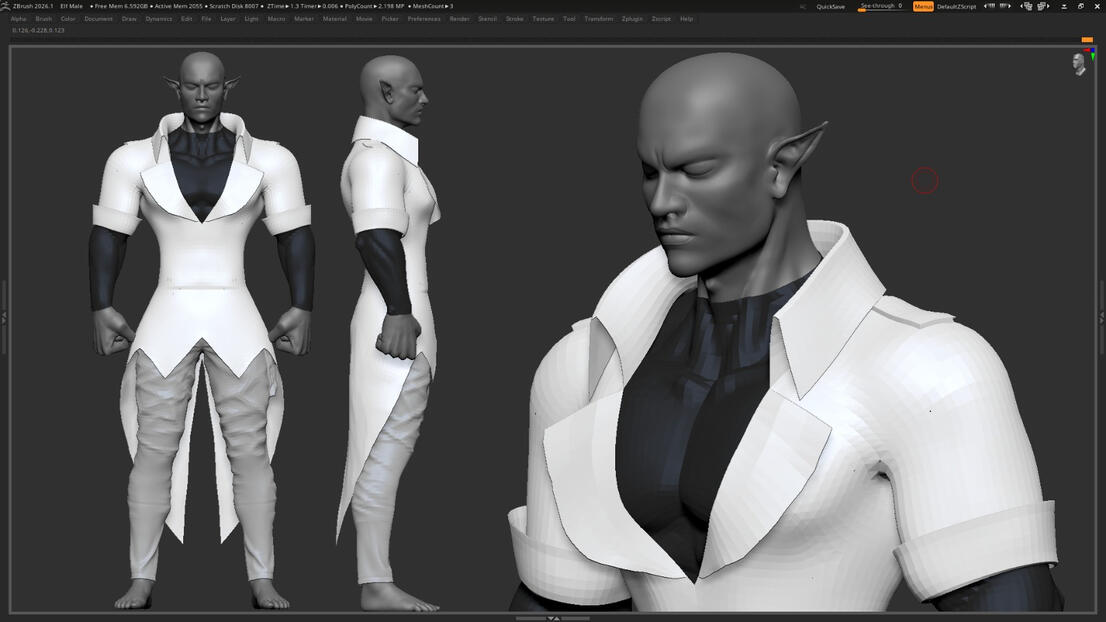Click the CamView head navigation widget
1106x622 pixels.
tap(1079, 65)
